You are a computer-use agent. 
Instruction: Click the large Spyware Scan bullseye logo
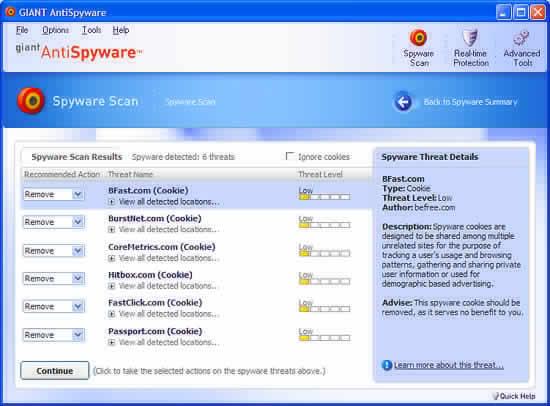pos(31,101)
